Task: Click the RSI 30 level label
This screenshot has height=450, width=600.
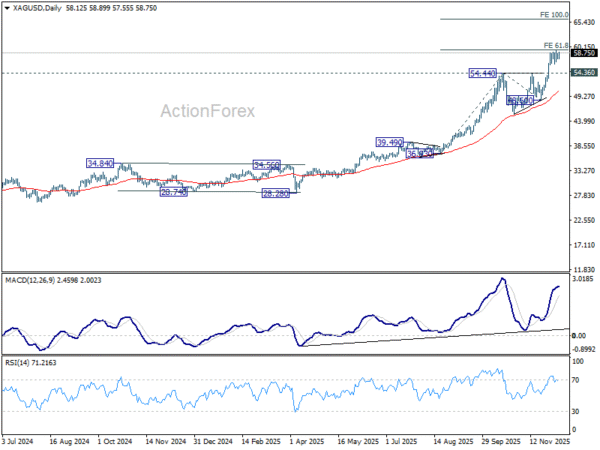Action: coord(576,411)
